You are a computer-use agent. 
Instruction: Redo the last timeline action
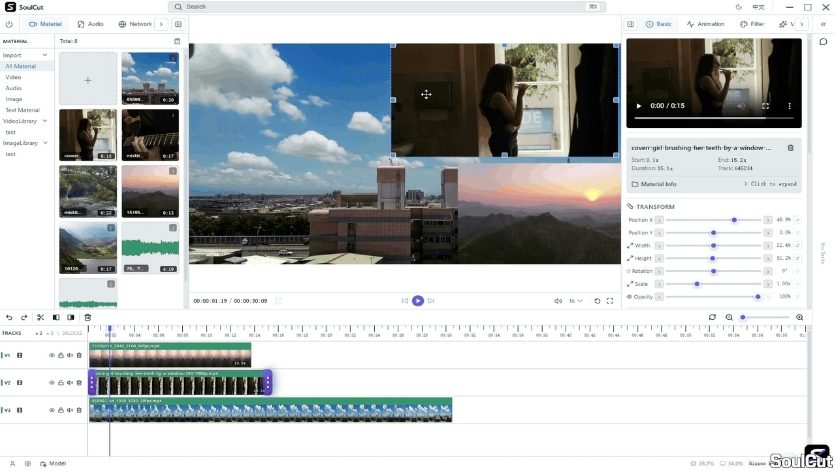click(x=24, y=317)
